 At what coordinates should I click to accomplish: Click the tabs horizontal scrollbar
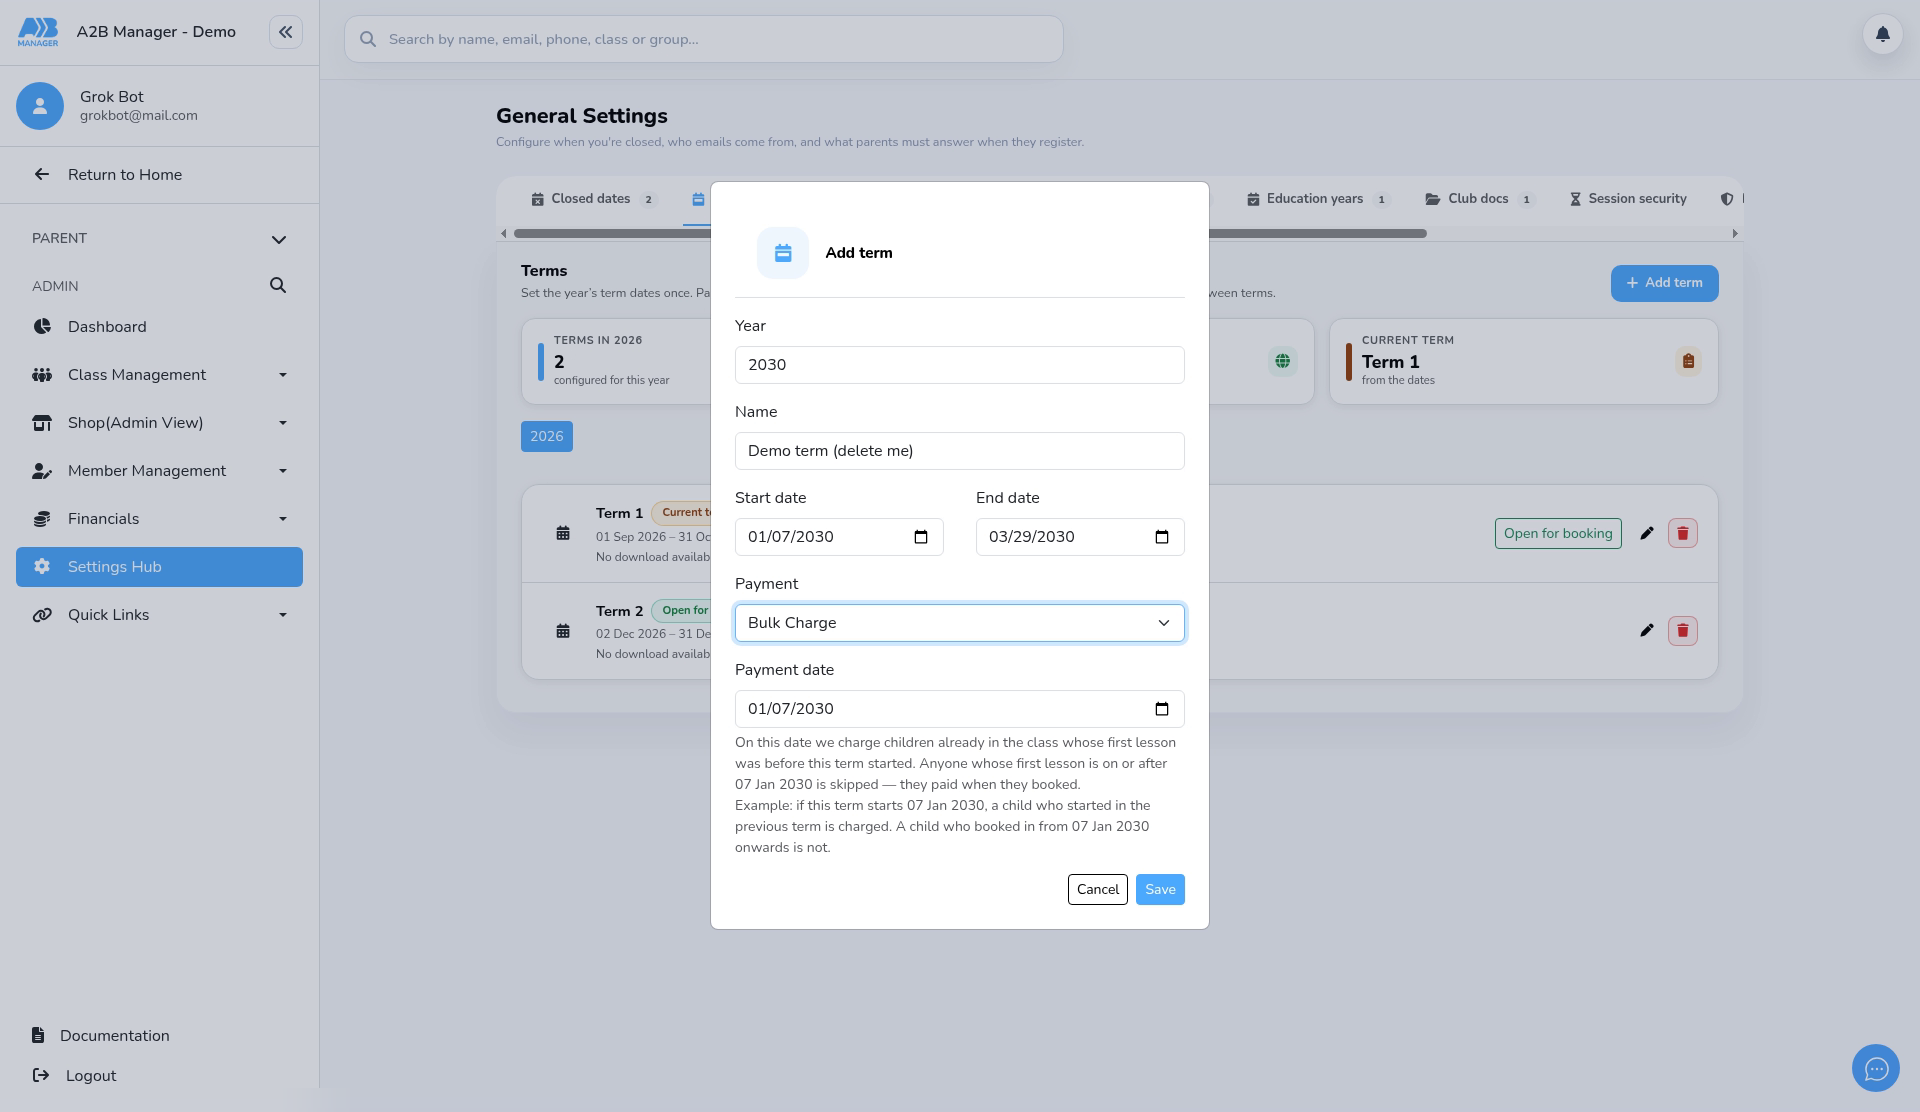click(x=970, y=234)
